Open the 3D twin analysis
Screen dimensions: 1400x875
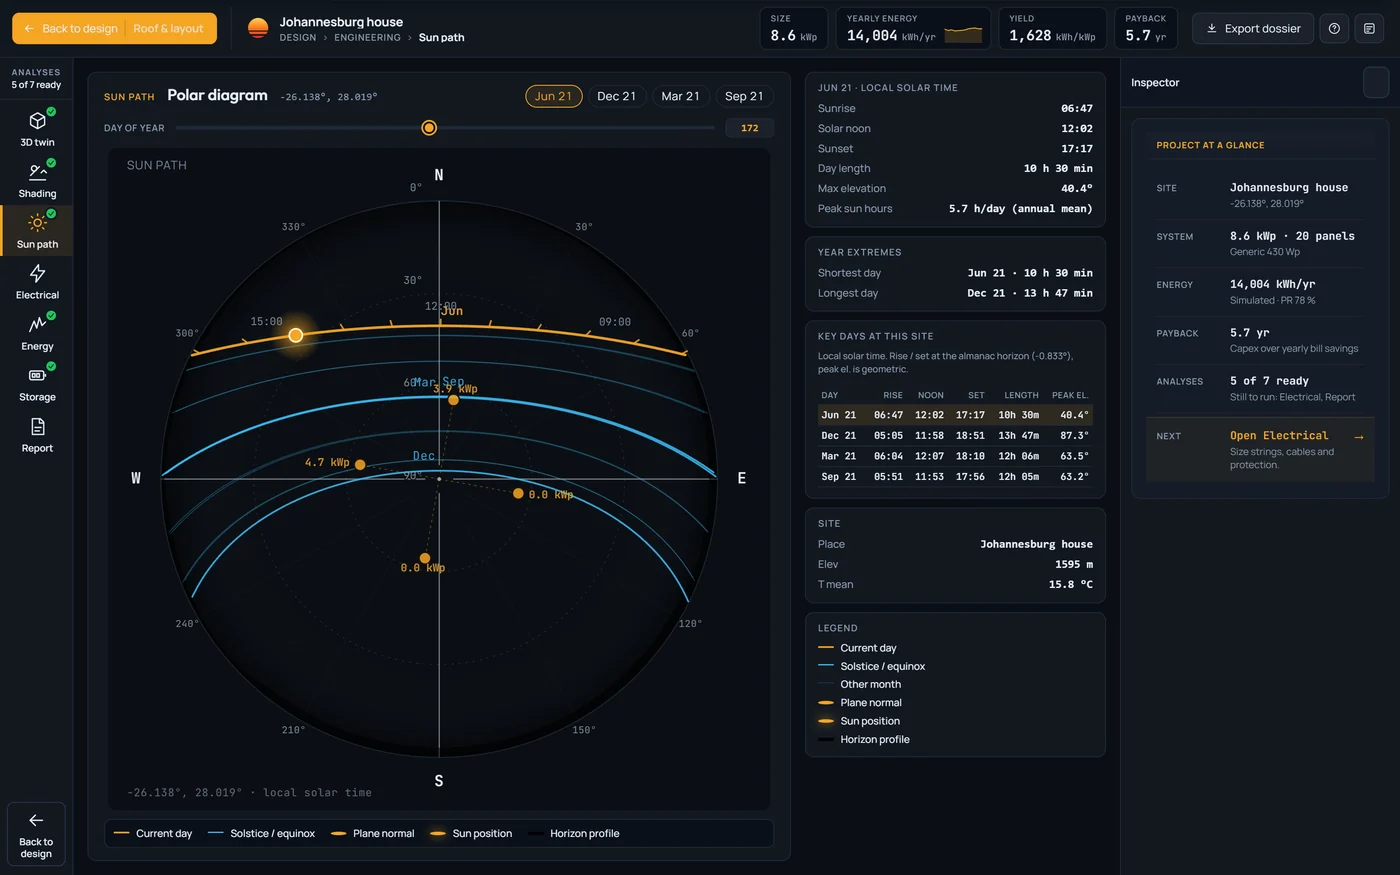(x=37, y=128)
